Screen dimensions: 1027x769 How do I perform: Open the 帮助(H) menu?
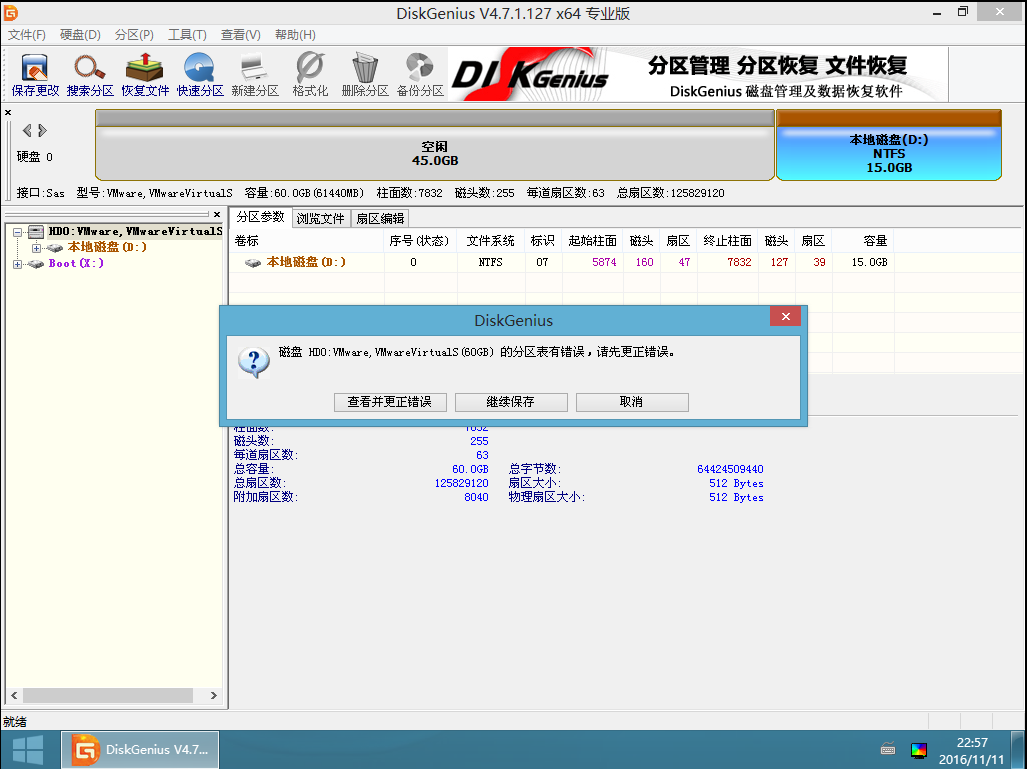pos(295,35)
